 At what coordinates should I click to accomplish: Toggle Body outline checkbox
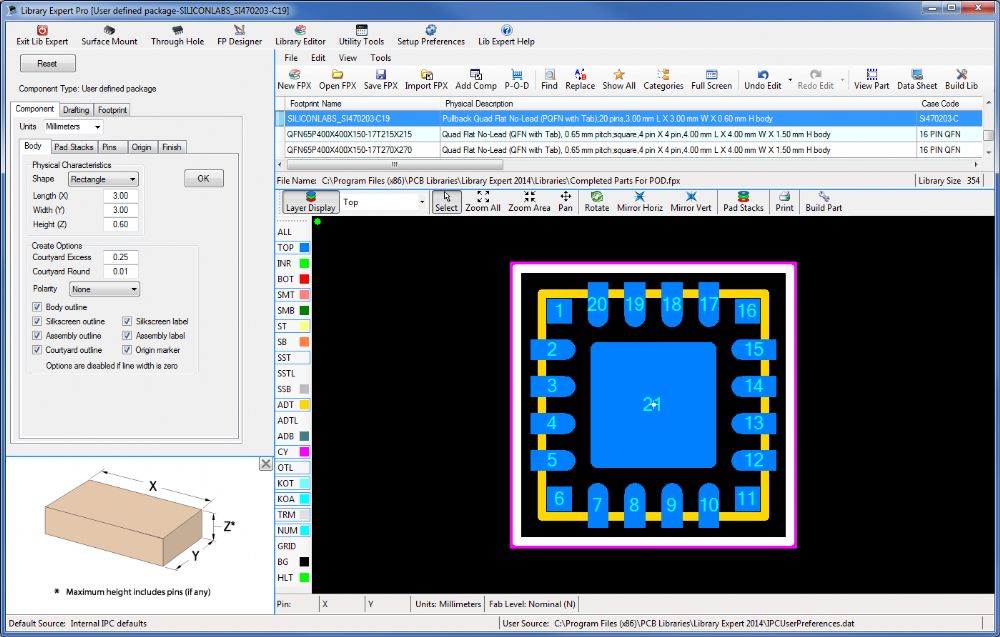click(37, 307)
